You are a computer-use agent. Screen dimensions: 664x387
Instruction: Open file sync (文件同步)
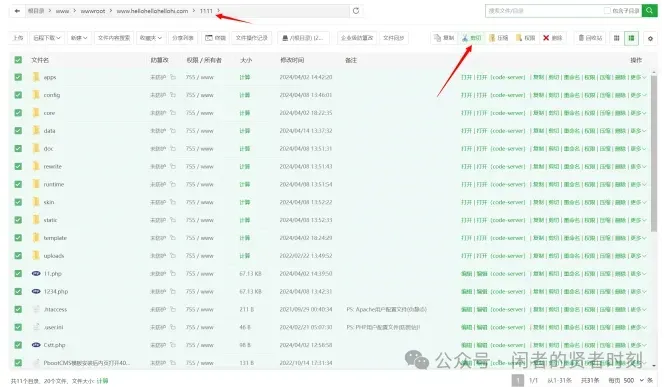[x=393, y=38]
